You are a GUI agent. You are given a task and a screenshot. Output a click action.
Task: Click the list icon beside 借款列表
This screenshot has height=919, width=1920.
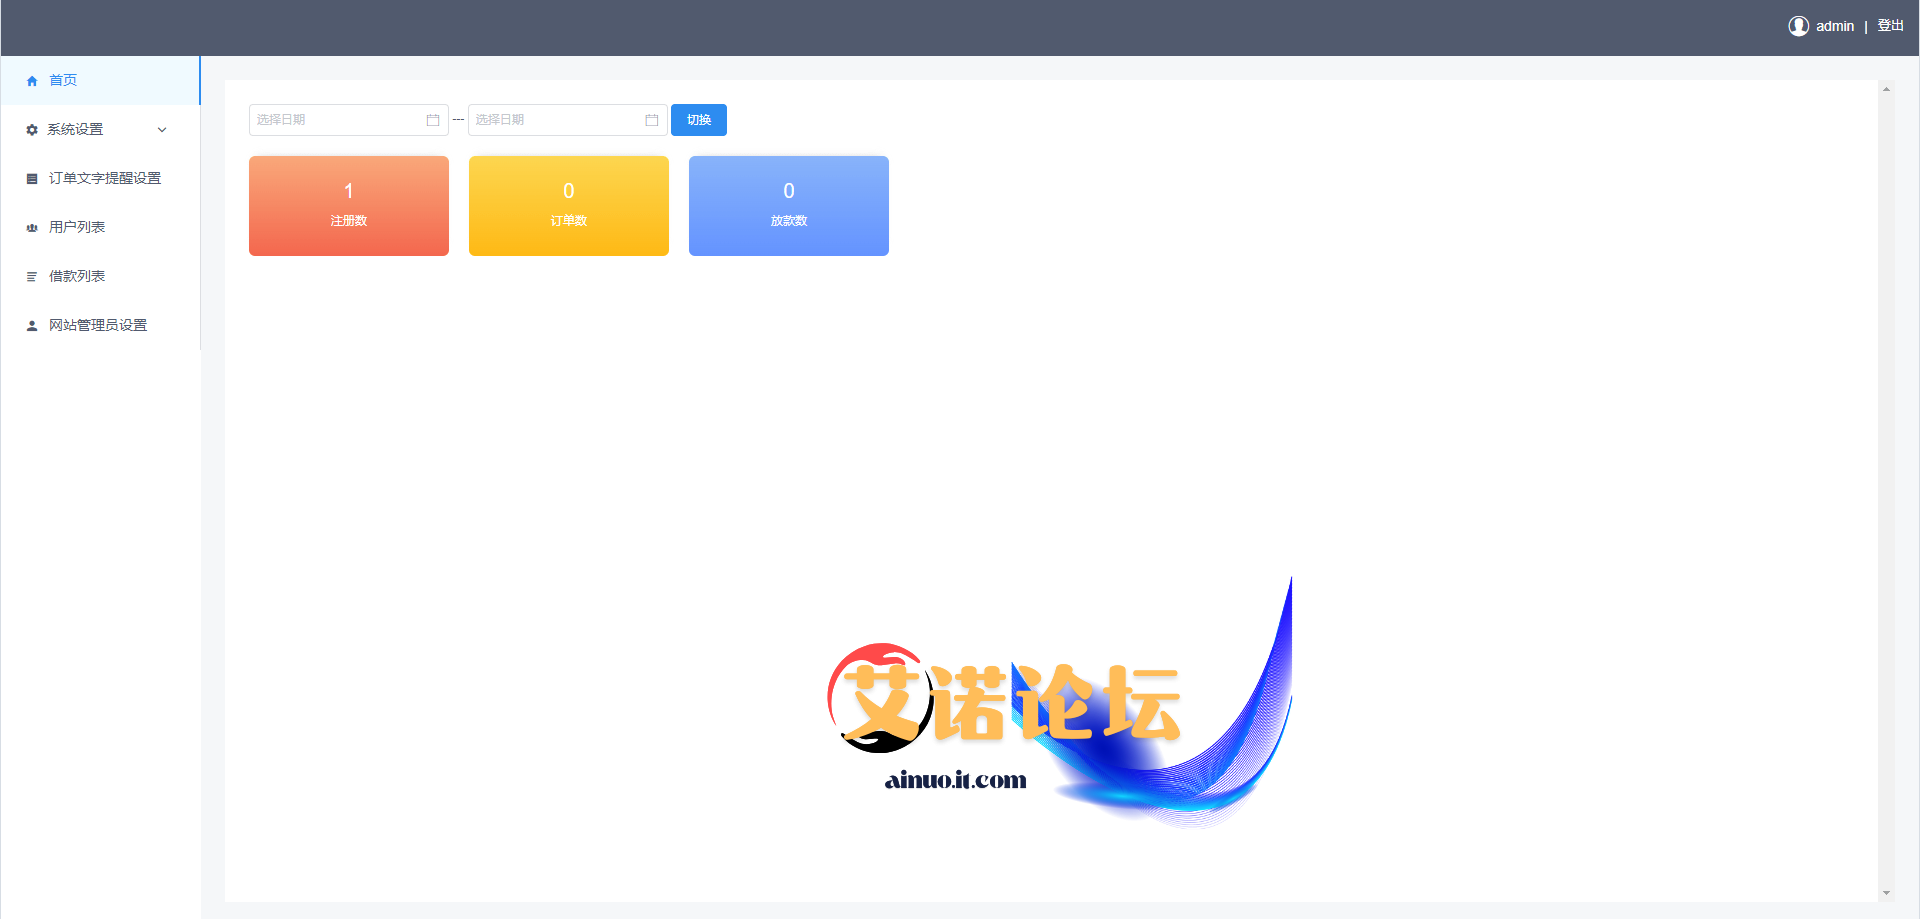pyautogui.click(x=32, y=277)
